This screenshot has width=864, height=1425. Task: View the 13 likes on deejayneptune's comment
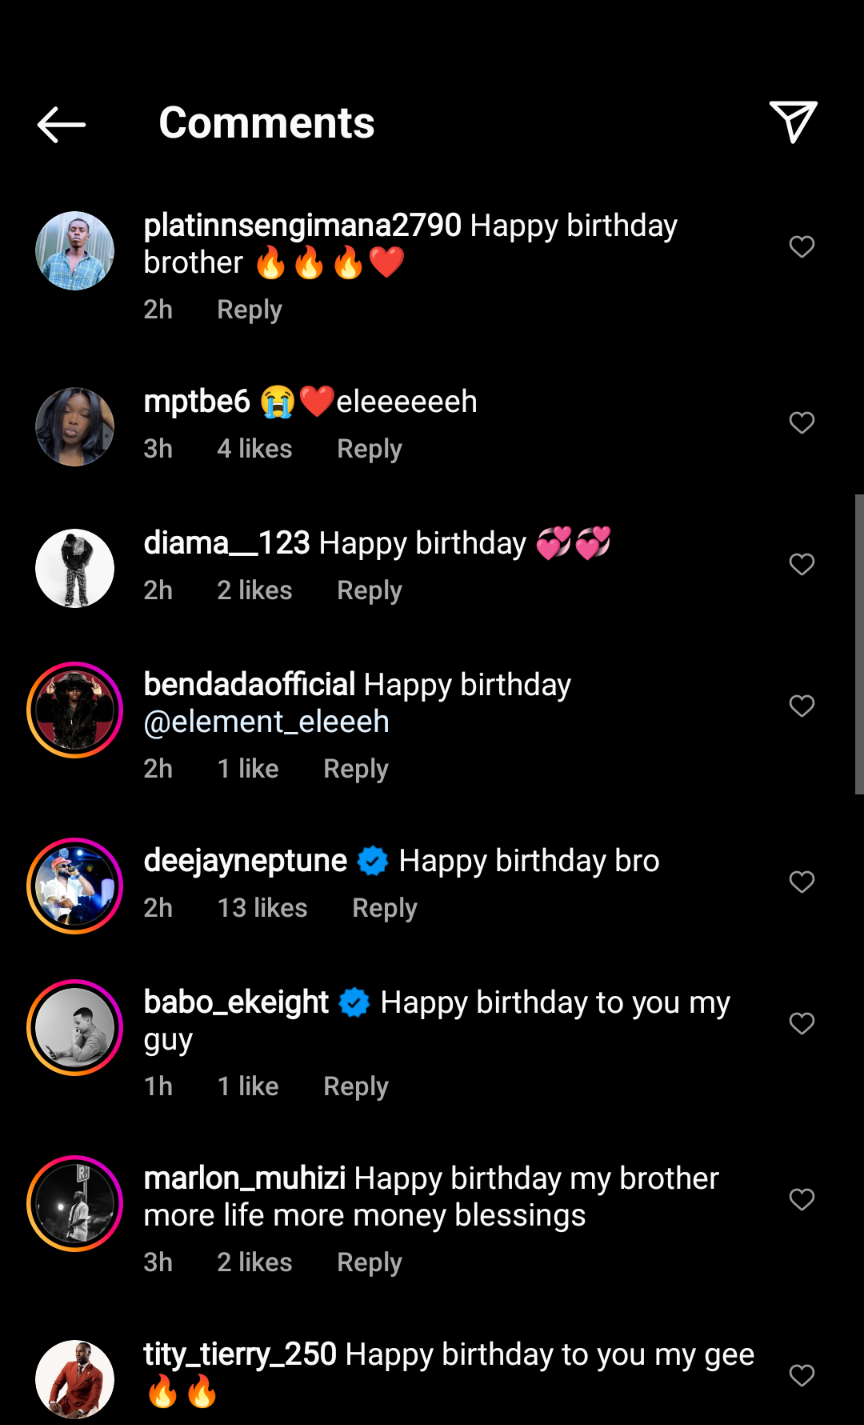pyautogui.click(x=262, y=908)
